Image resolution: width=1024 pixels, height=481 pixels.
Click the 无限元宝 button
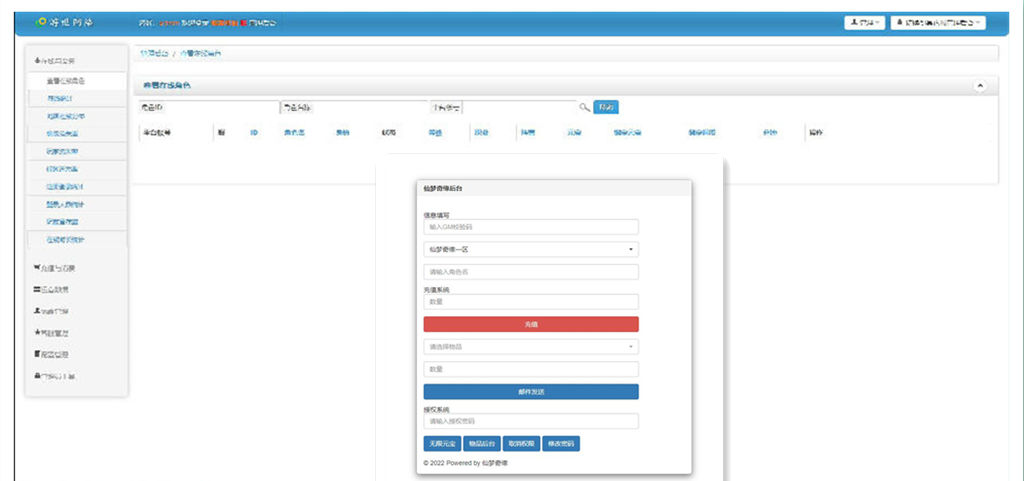(x=442, y=443)
